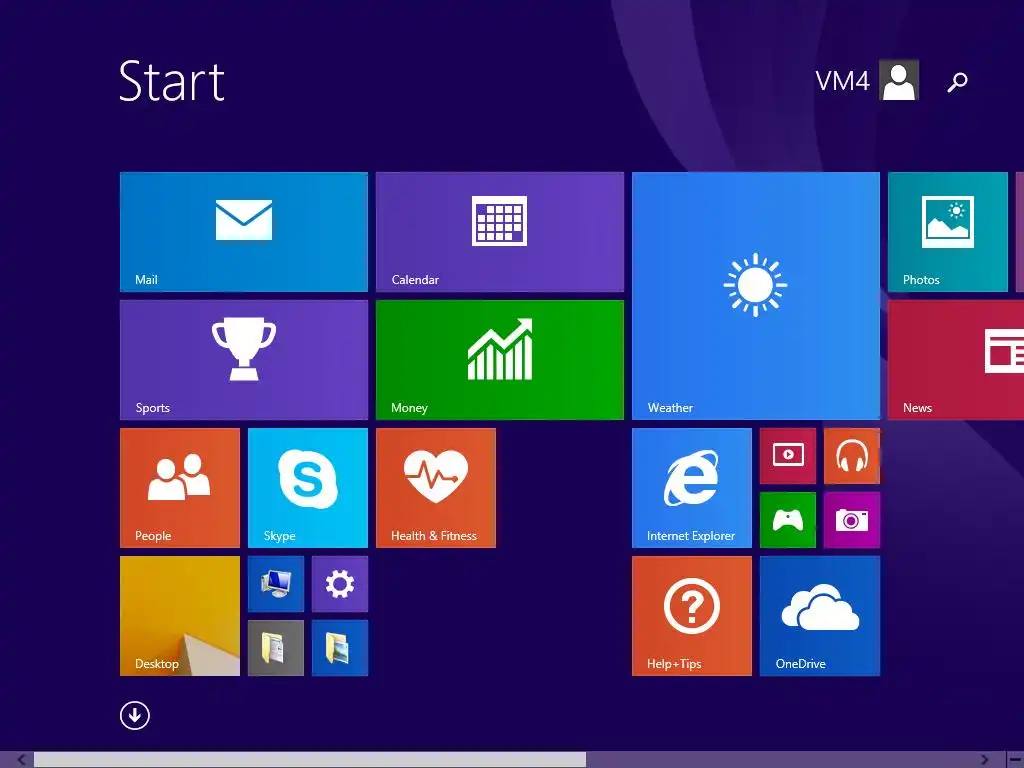1024x768 pixels.
Task: Open the Documents folder tile
Action: click(x=276, y=648)
